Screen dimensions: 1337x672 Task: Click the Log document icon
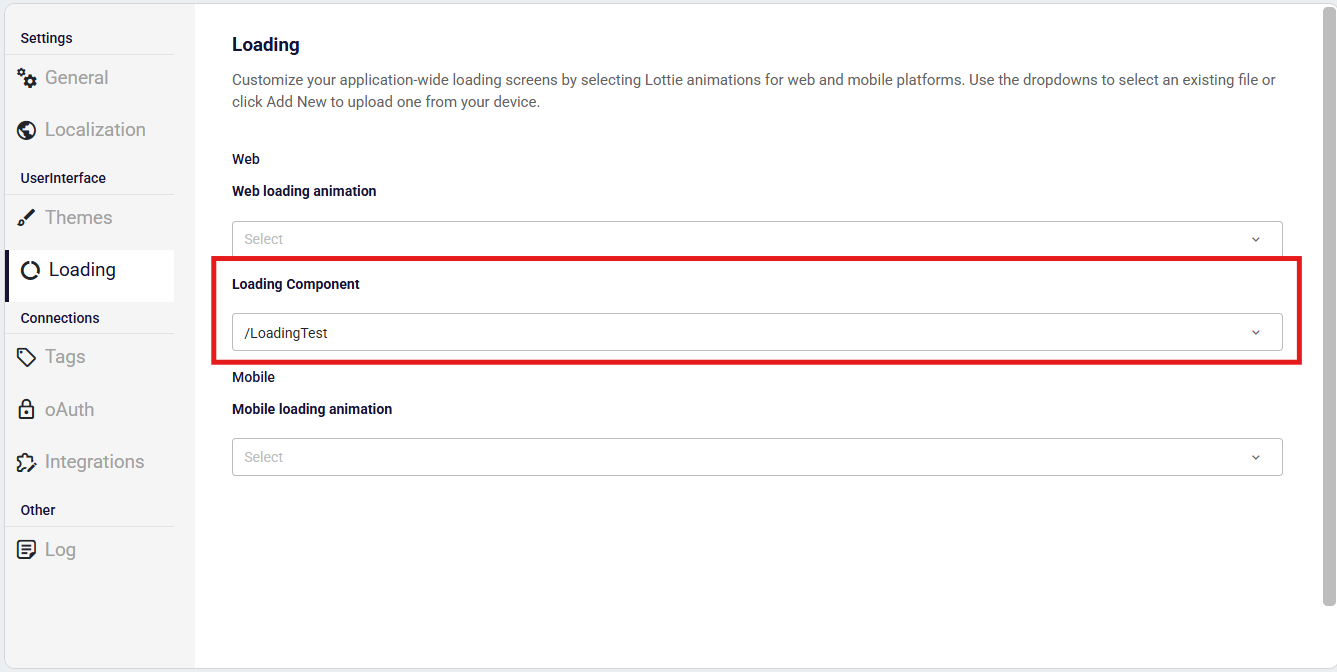(x=27, y=550)
